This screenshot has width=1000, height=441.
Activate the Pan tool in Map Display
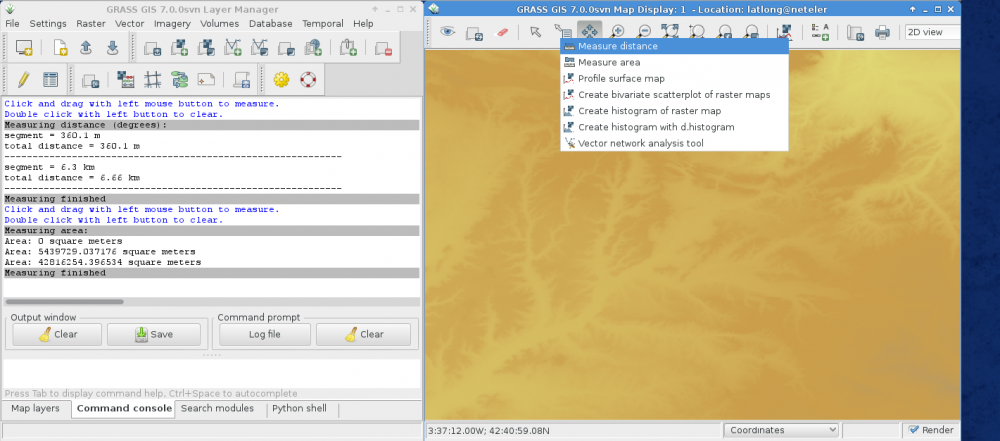pos(589,31)
